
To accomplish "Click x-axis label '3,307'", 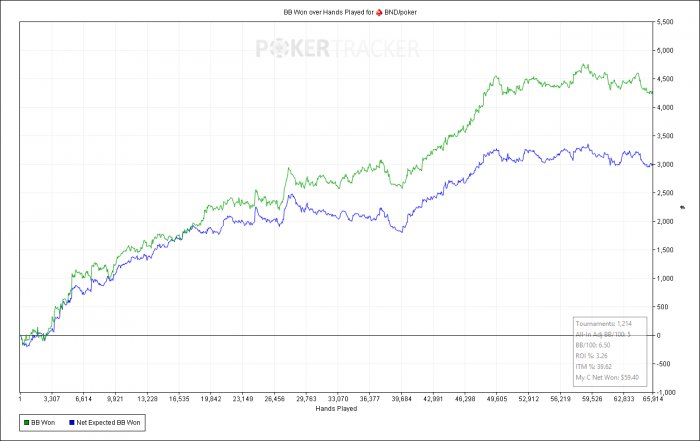I will click(52, 398).
